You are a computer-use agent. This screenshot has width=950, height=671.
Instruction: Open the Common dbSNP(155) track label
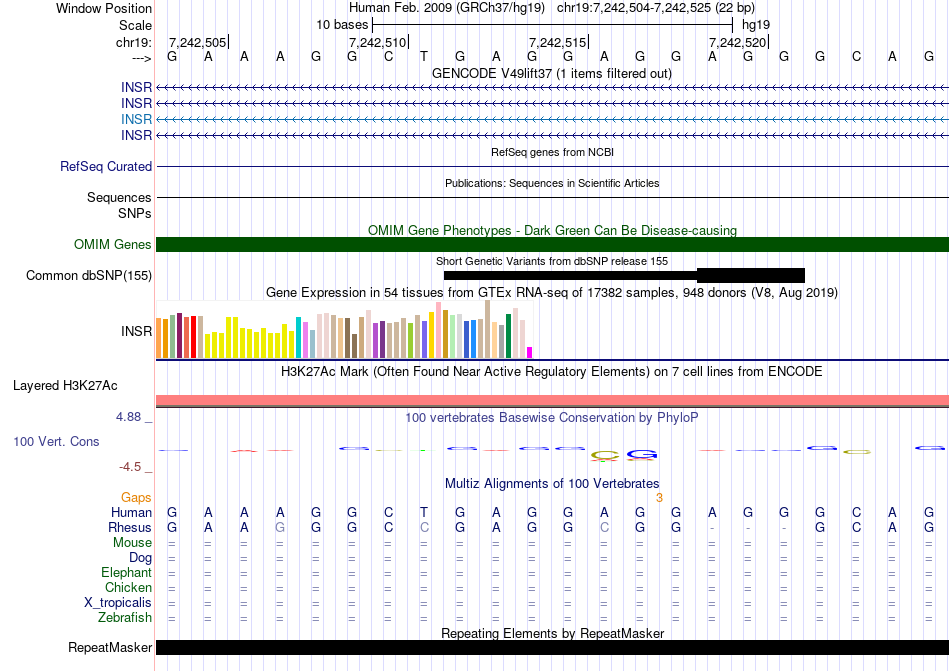pyautogui.click(x=89, y=276)
